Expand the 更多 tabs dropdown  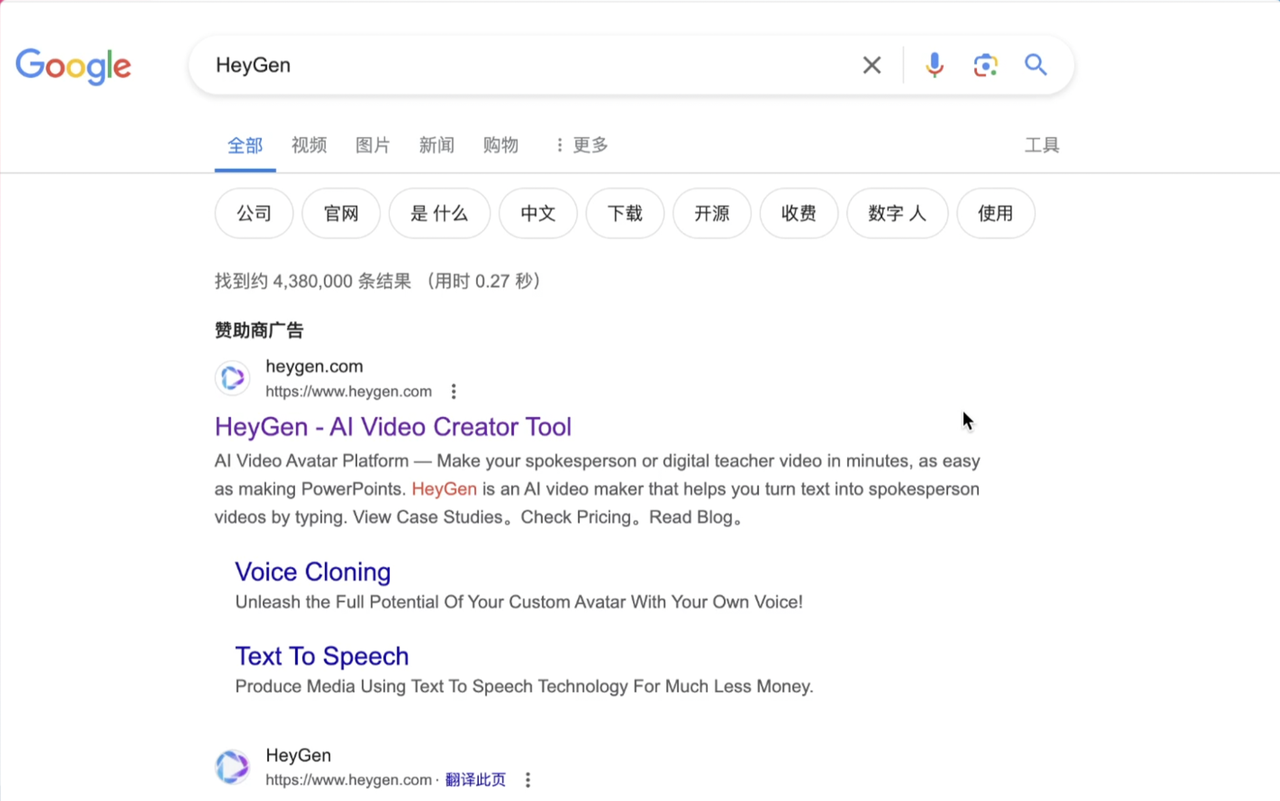581,145
